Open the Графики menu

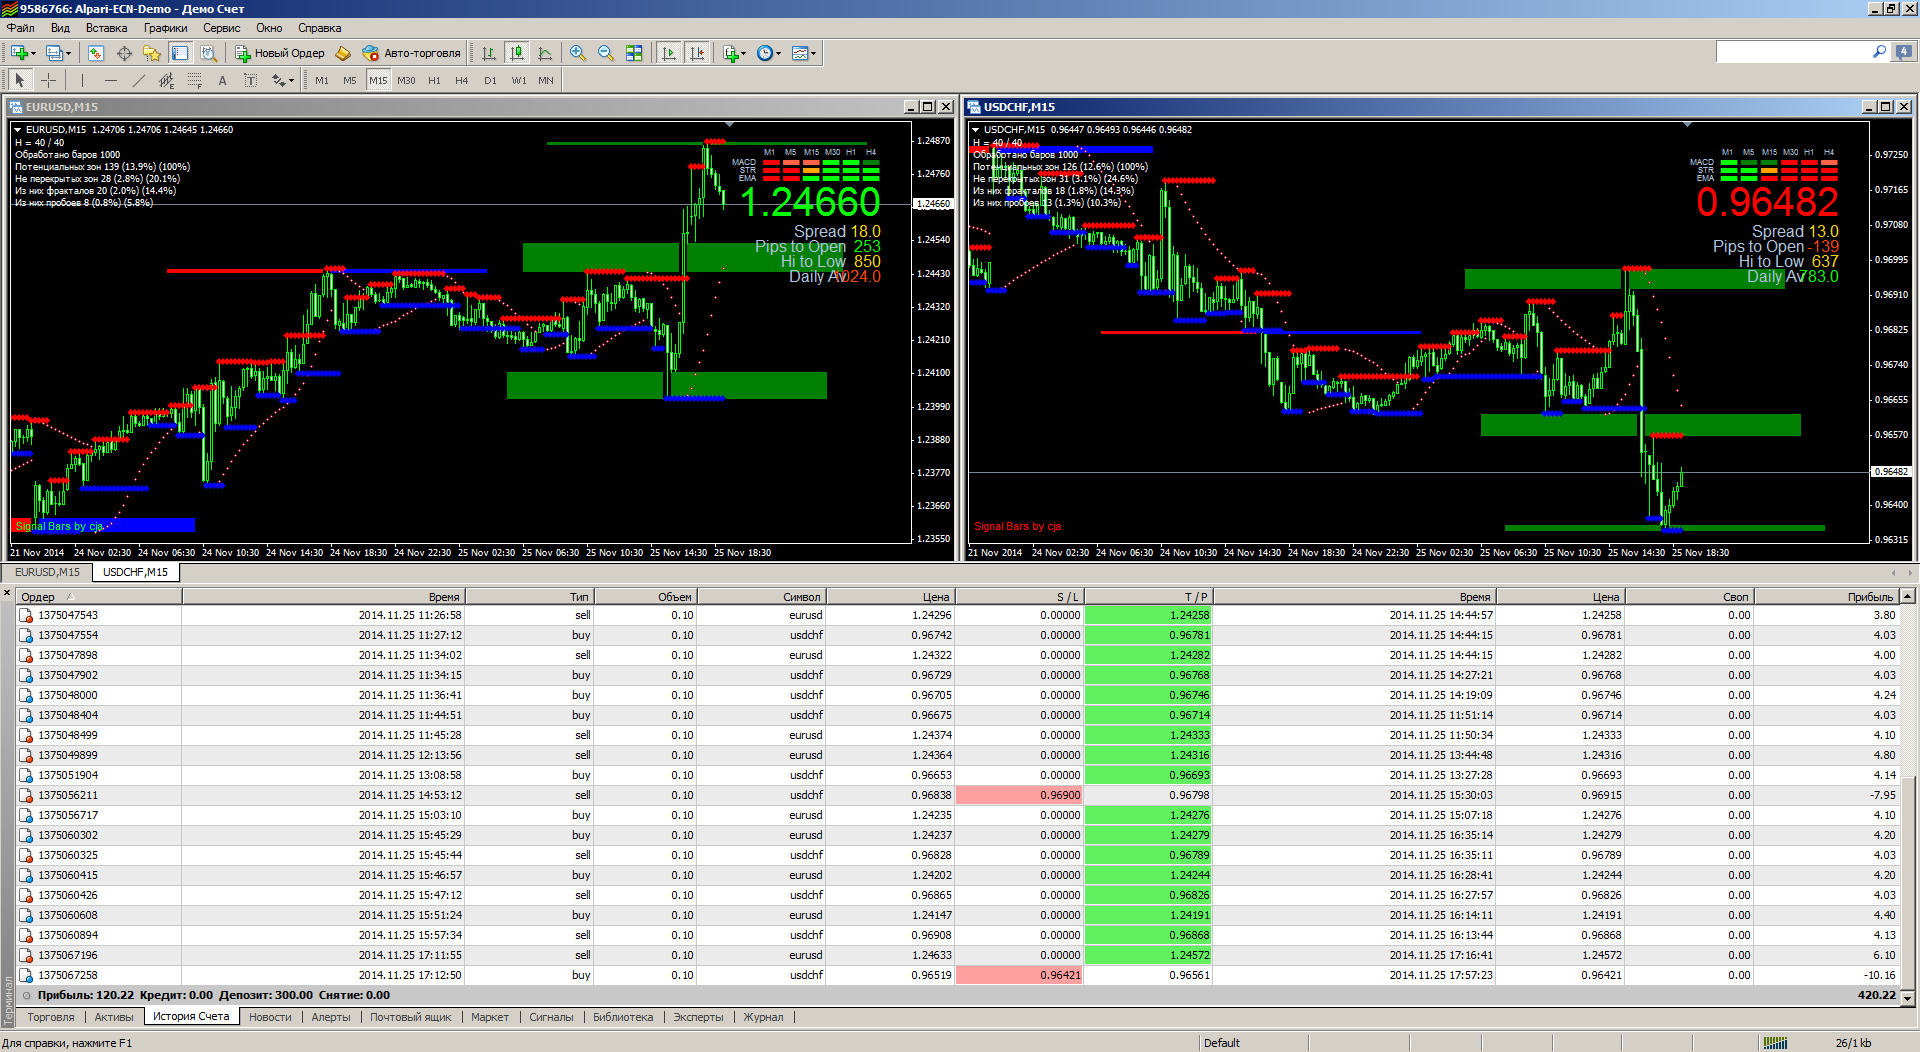click(165, 28)
